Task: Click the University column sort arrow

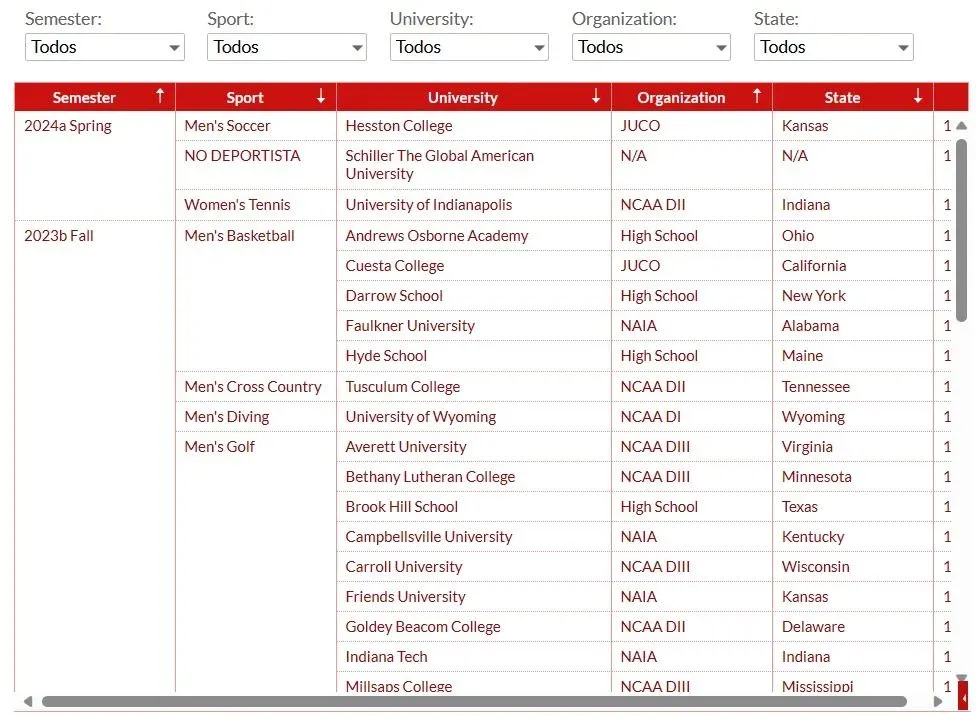Action: (596, 96)
